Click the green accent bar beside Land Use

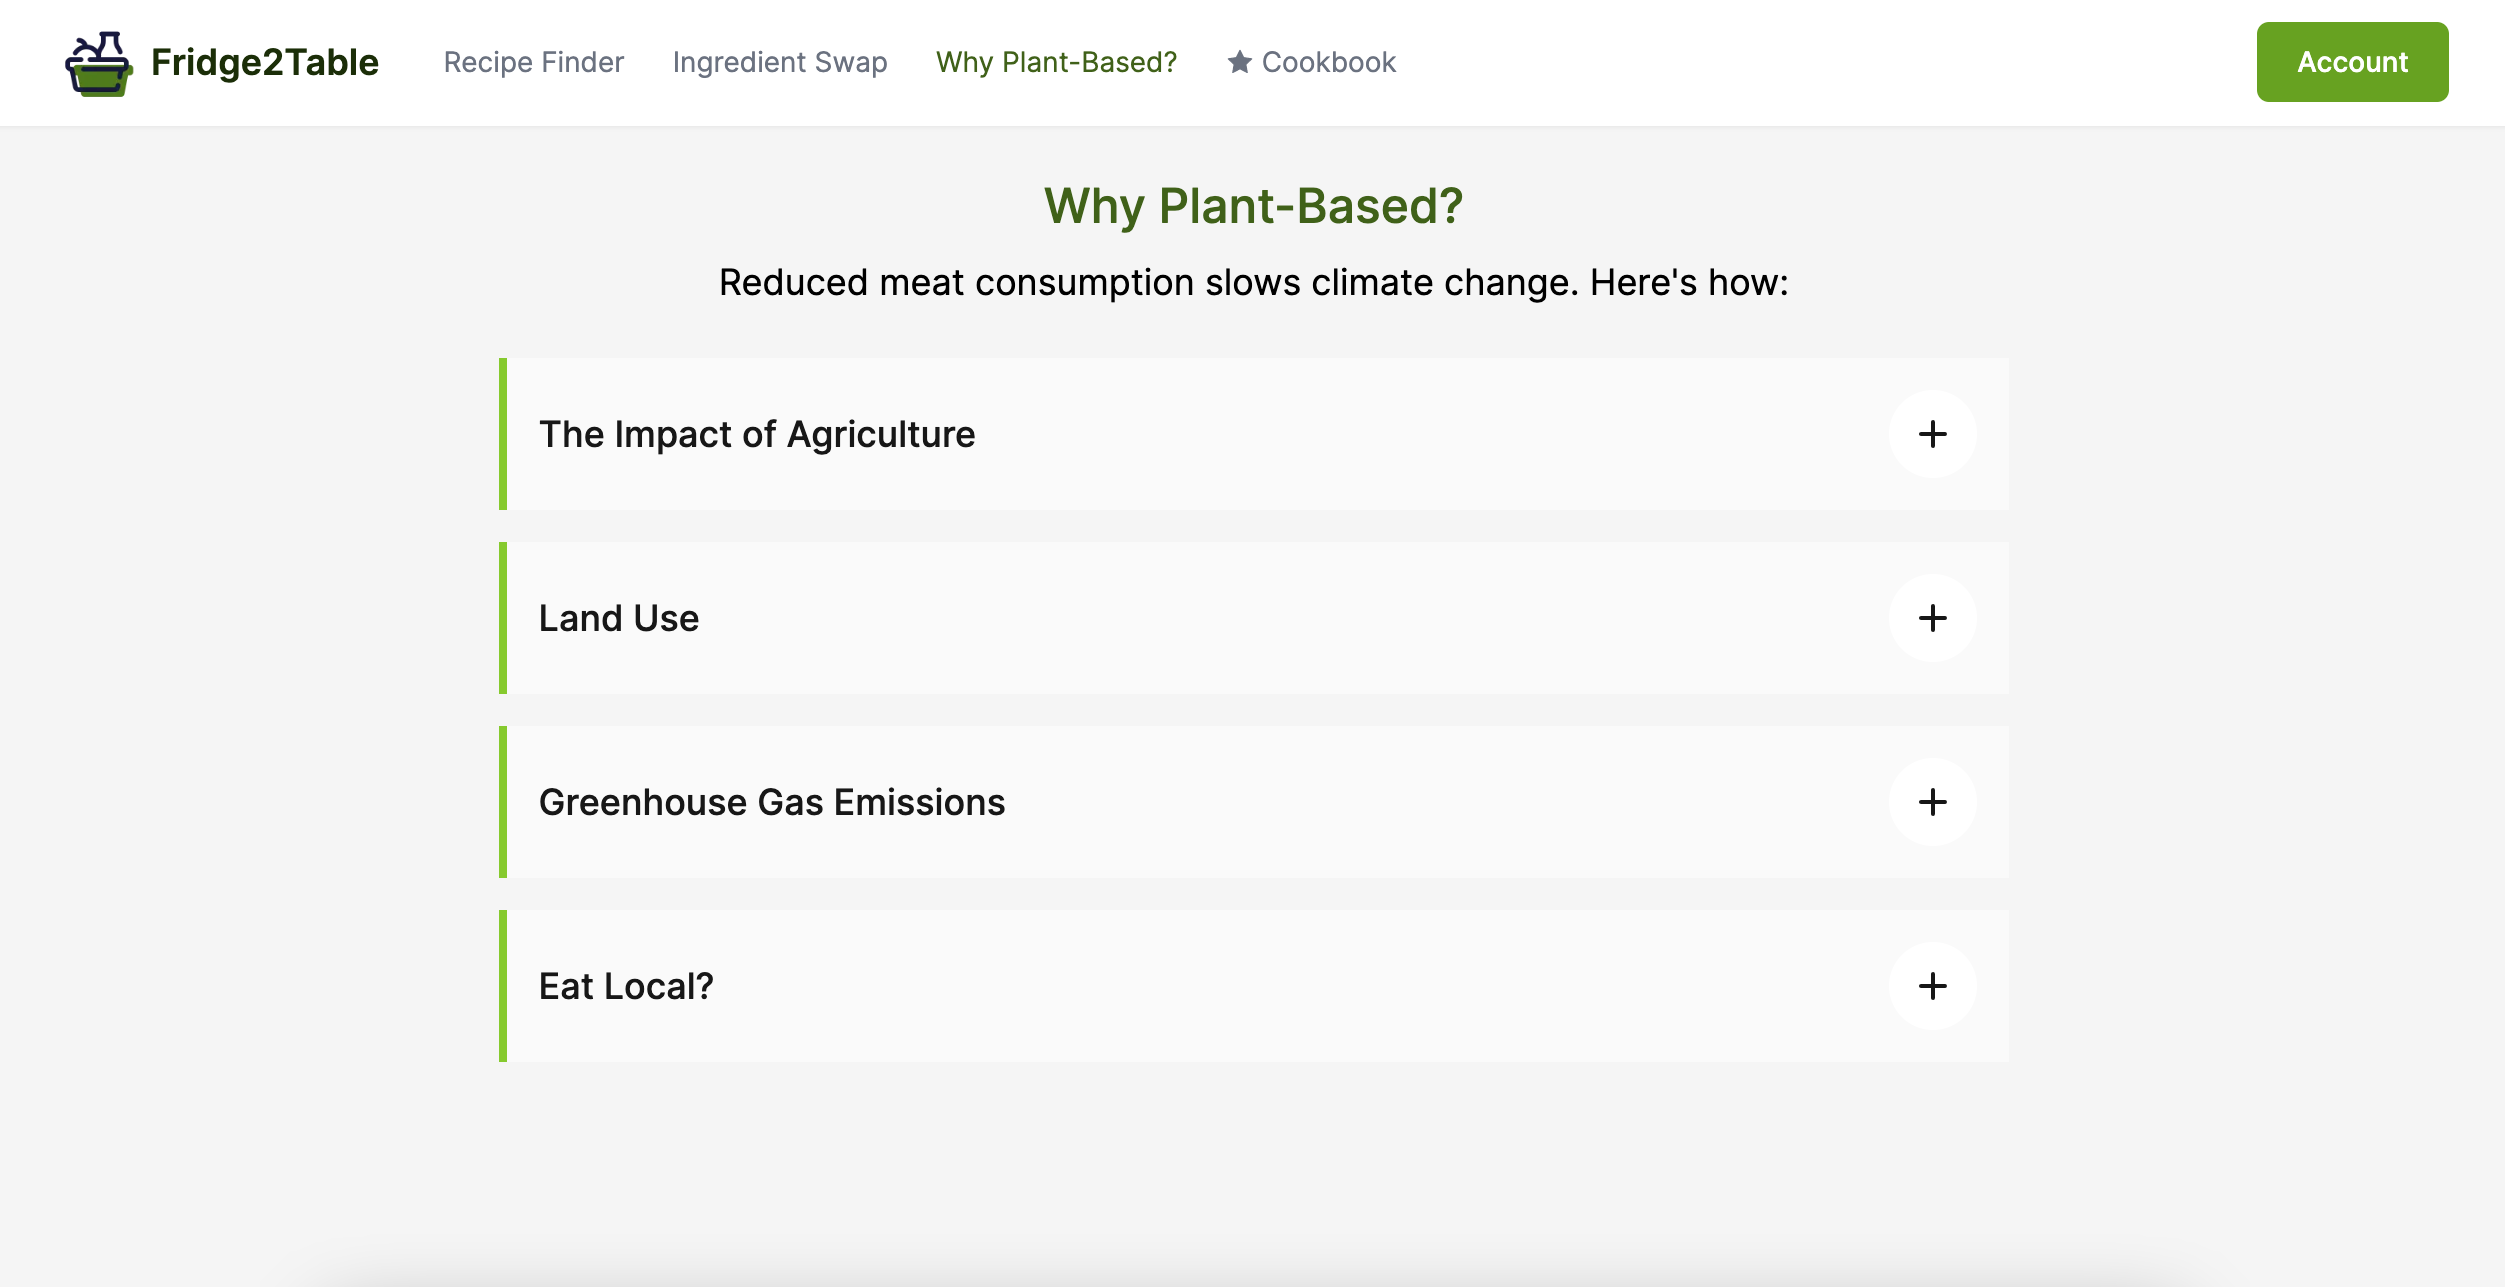[x=503, y=618]
